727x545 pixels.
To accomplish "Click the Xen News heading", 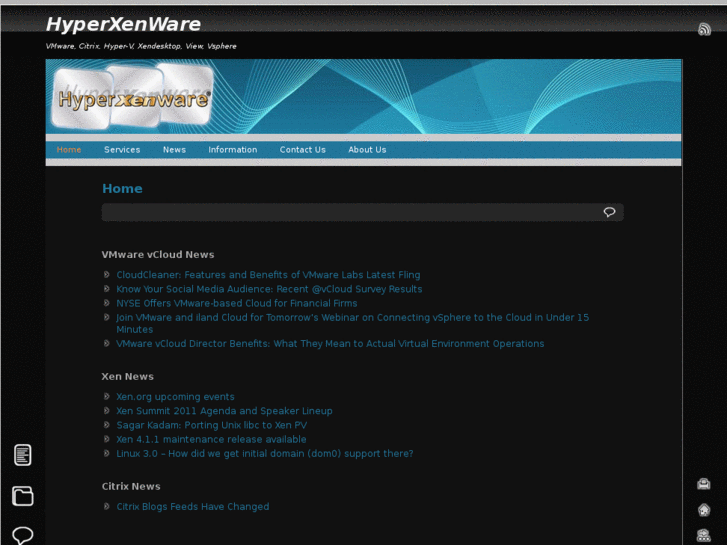I will (128, 377).
